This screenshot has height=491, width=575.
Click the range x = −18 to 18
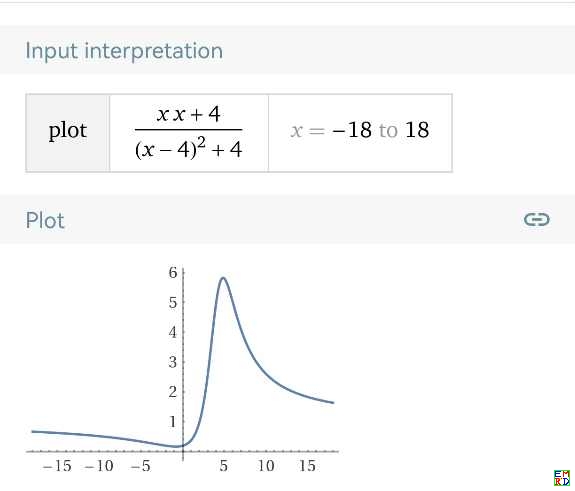click(360, 130)
